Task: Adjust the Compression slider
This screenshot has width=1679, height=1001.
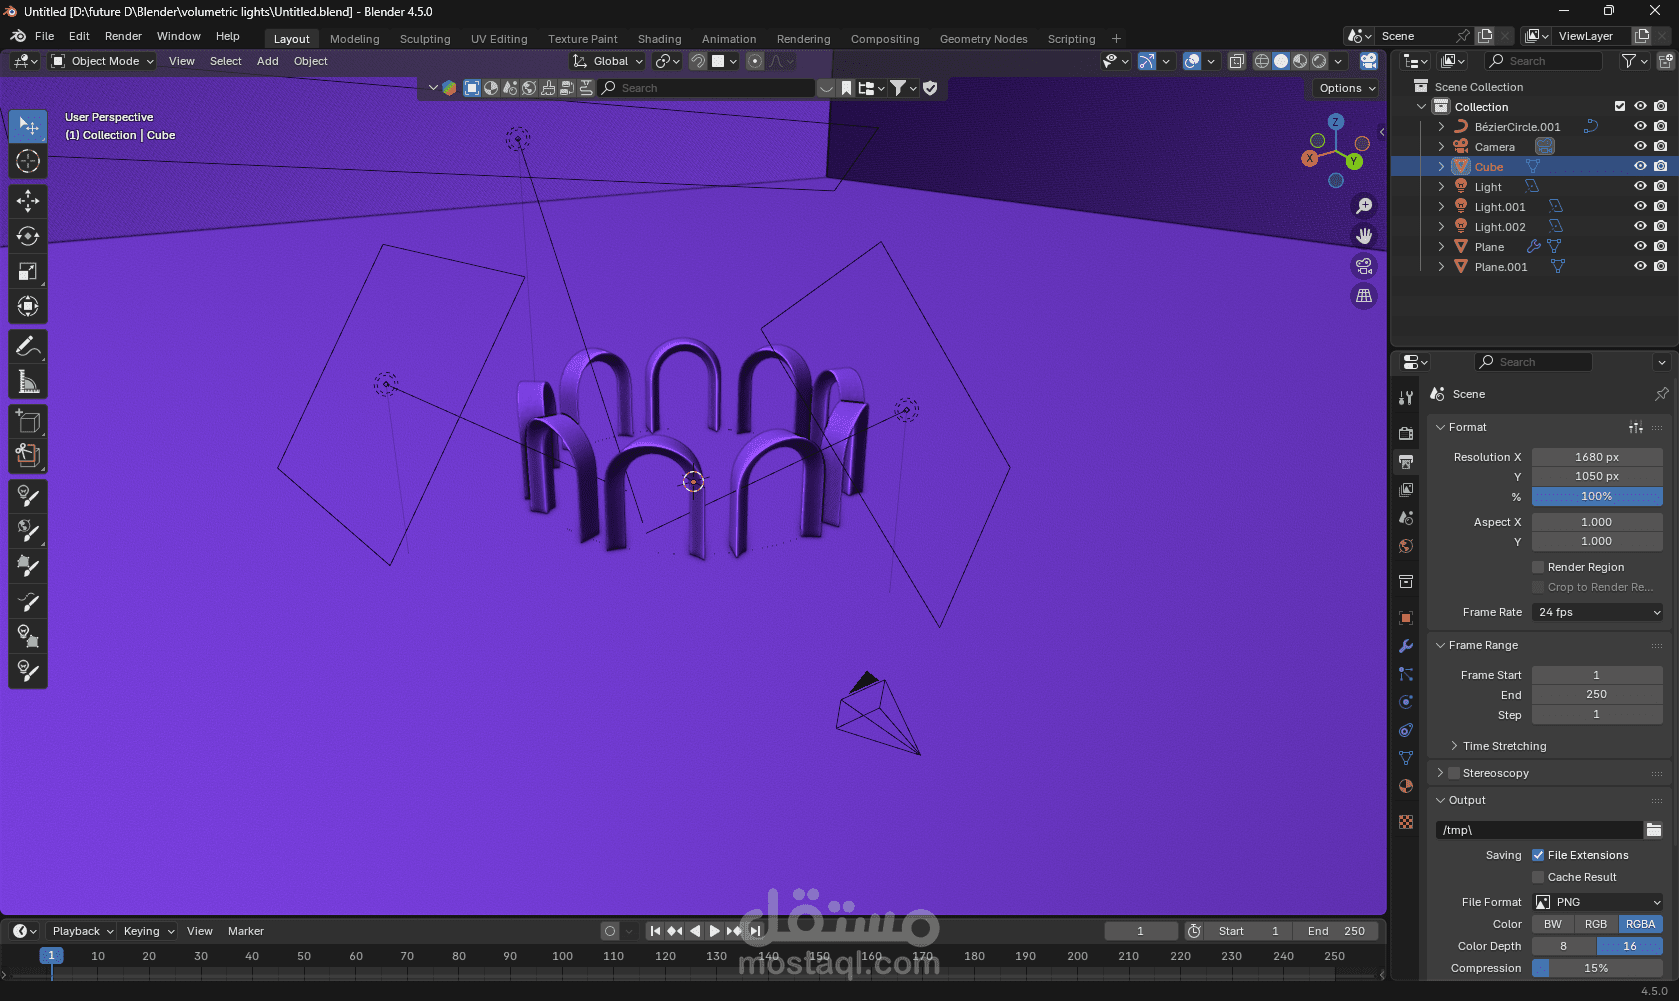Action: (x=1597, y=968)
